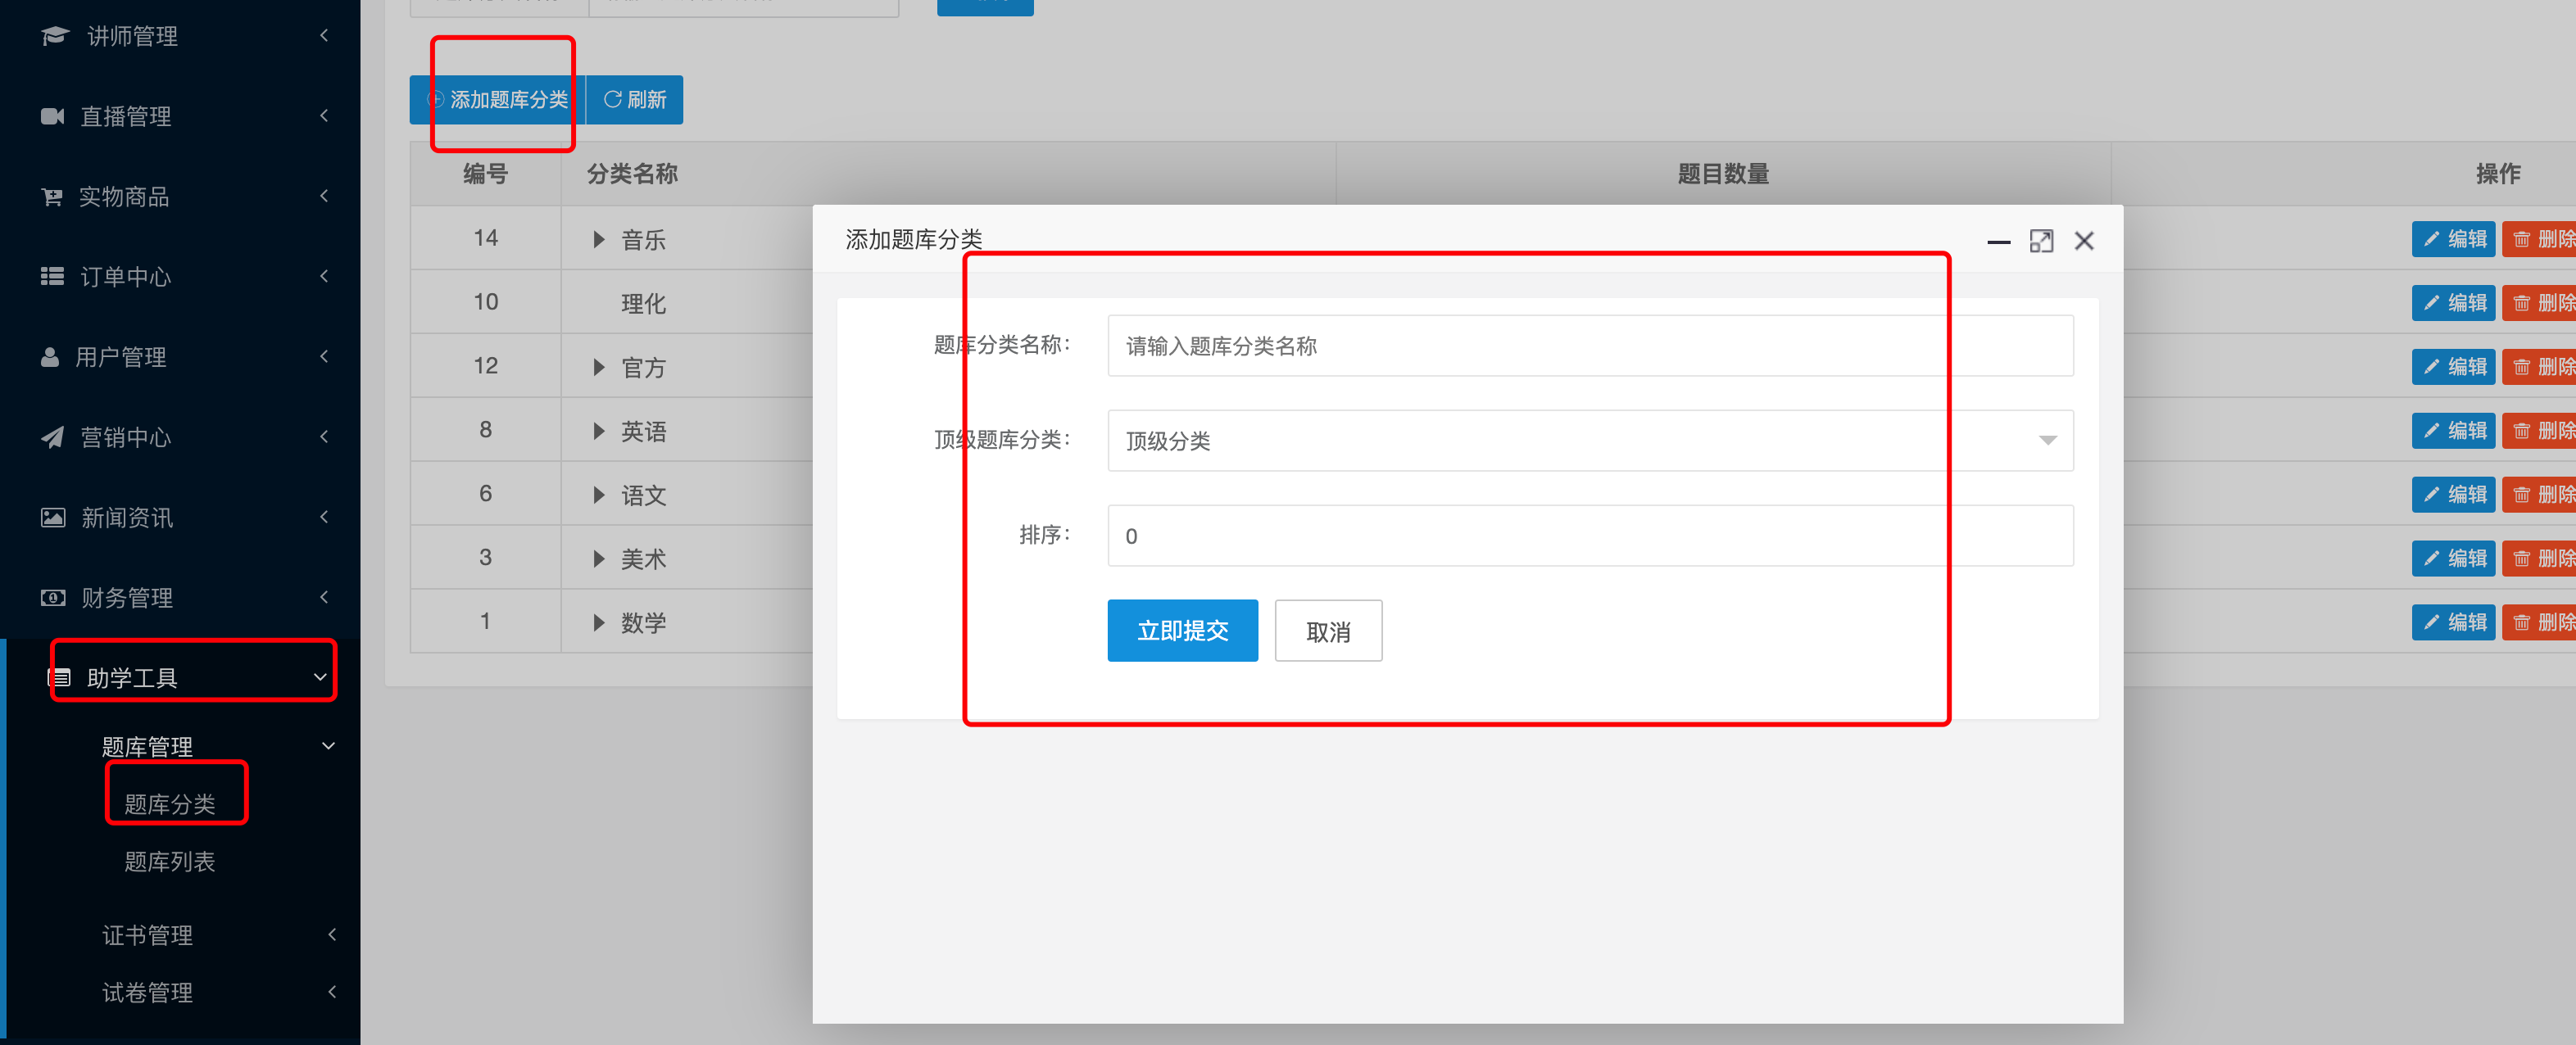Click the 讲师管理 graduation cap icon
2576x1045 pixels.
tap(54, 36)
